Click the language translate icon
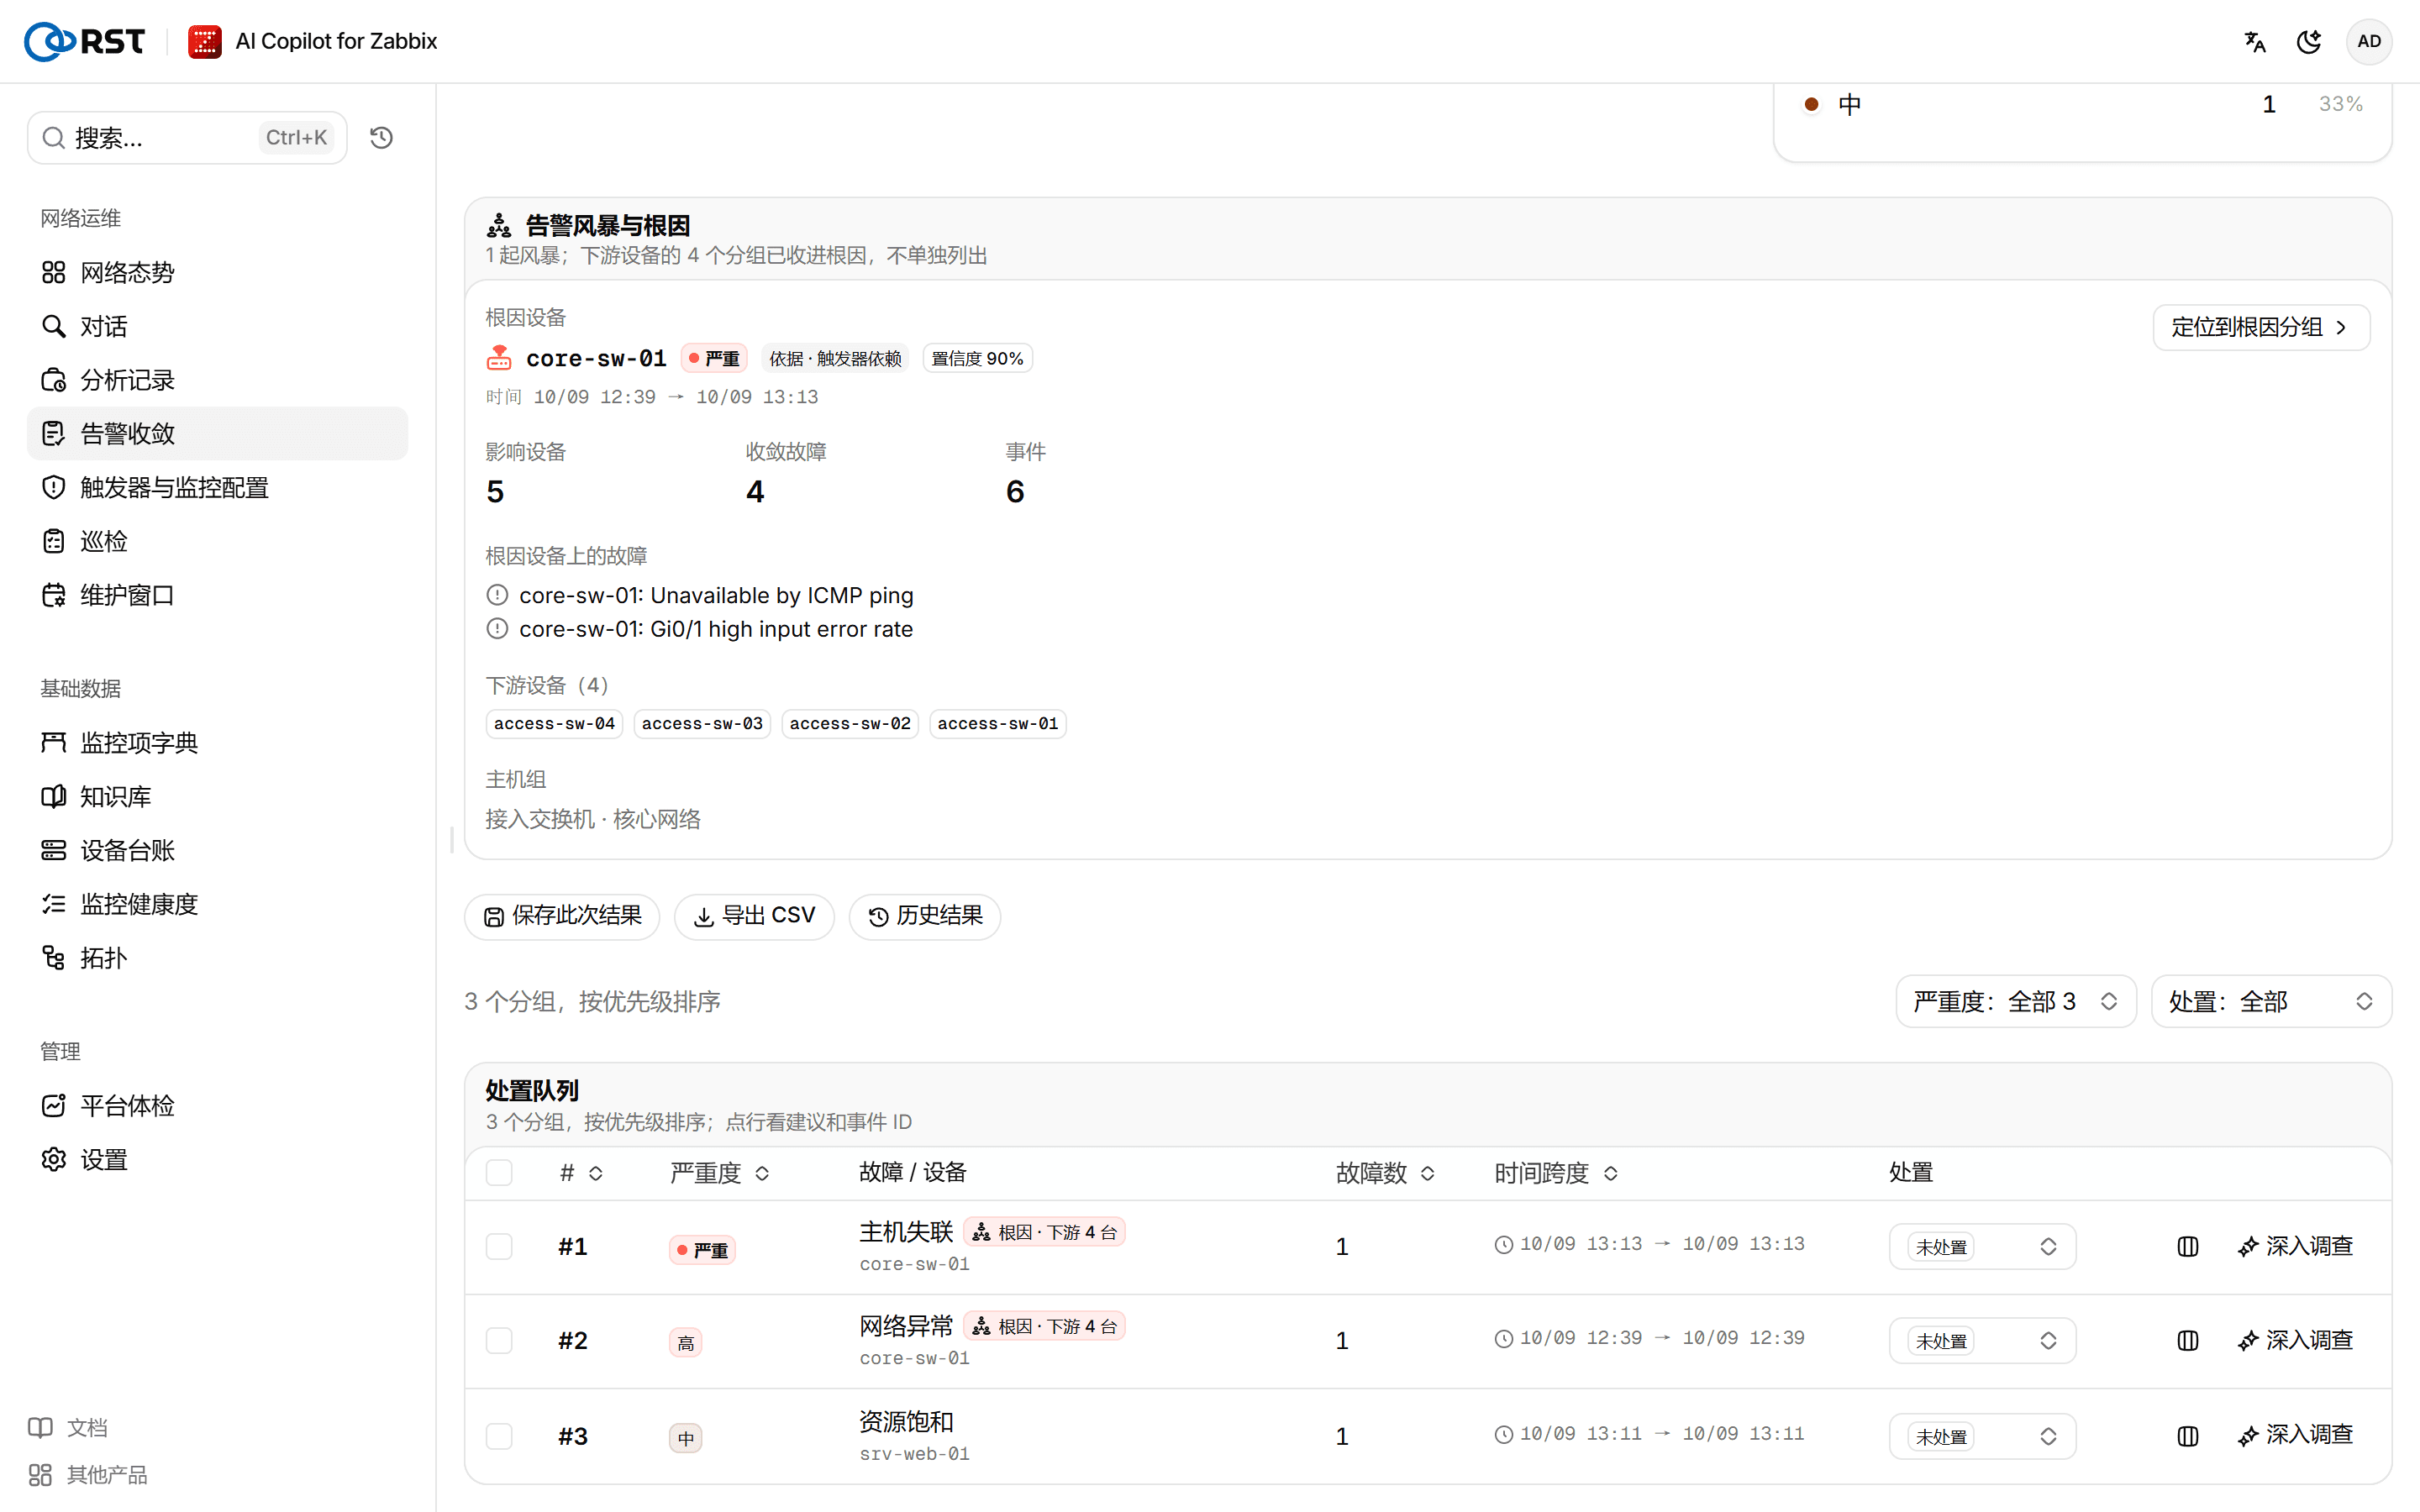 (2254, 41)
